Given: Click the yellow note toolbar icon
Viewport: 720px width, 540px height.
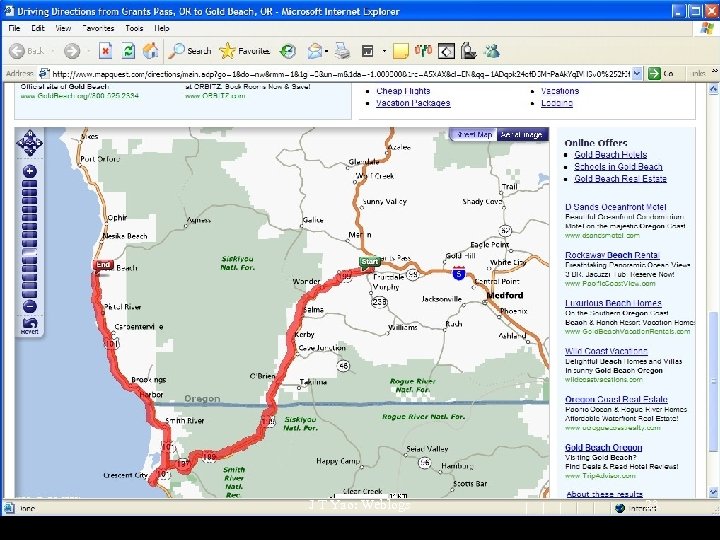Looking at the screenshot, I should [x=401, y=51].
